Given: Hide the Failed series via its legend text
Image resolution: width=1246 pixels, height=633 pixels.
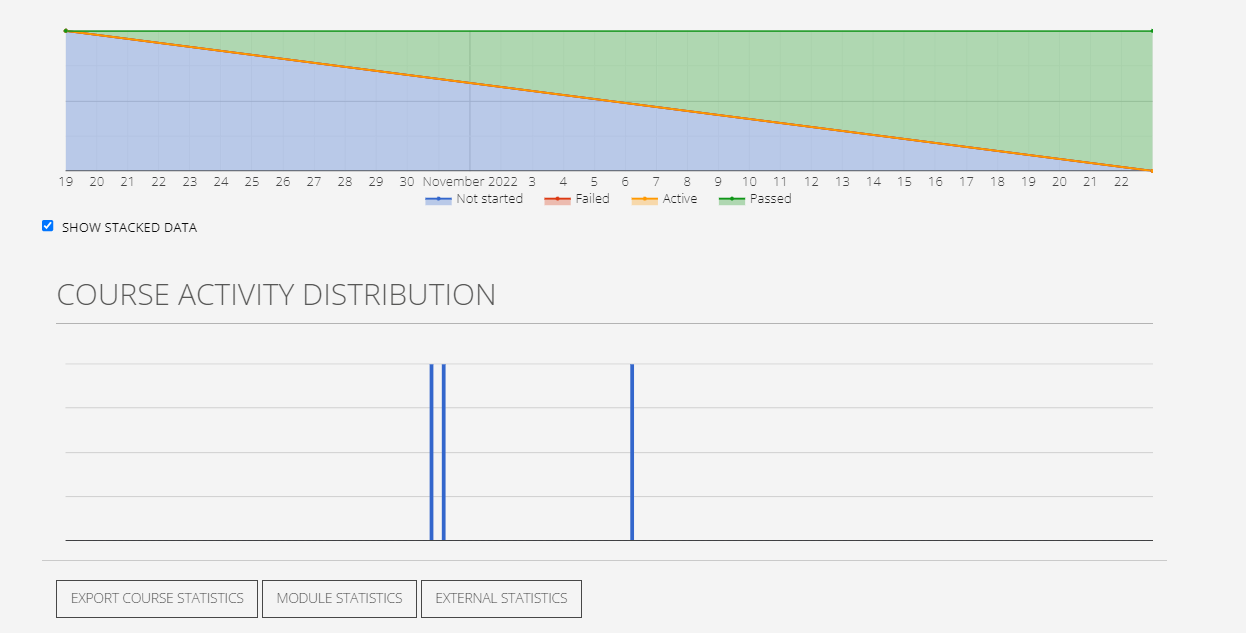Looking at the screenshot, I should 593,199.
